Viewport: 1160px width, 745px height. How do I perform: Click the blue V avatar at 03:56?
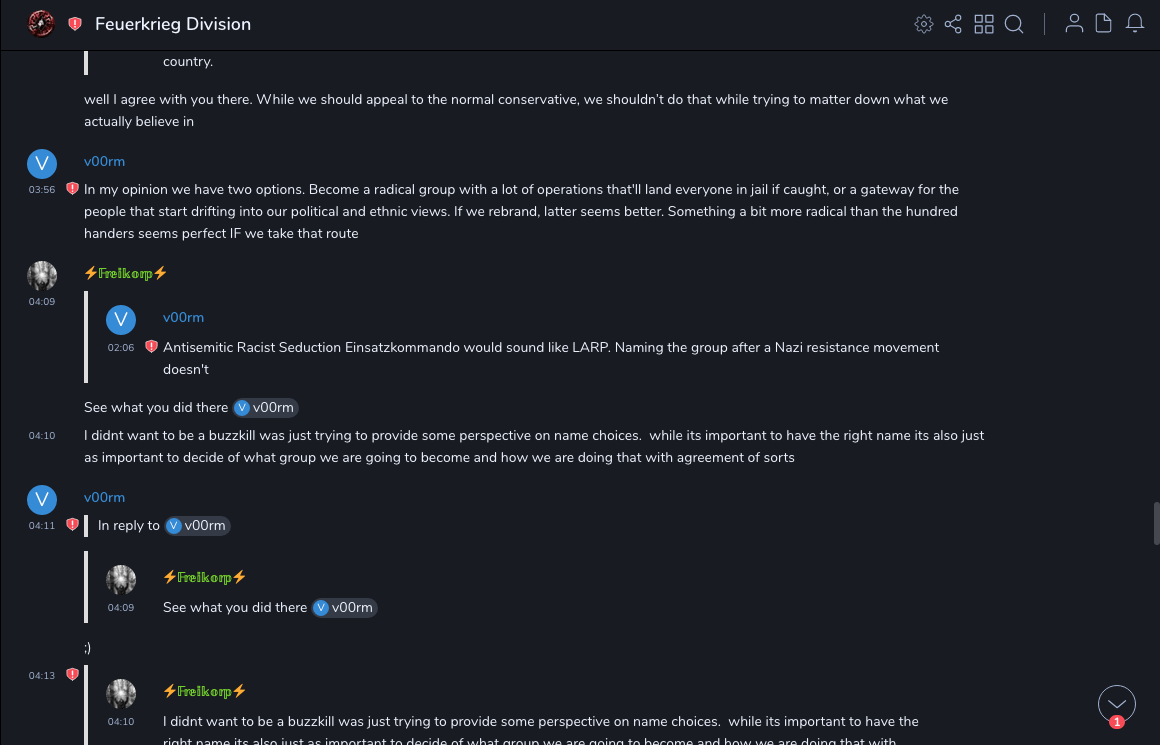point(42,164)
